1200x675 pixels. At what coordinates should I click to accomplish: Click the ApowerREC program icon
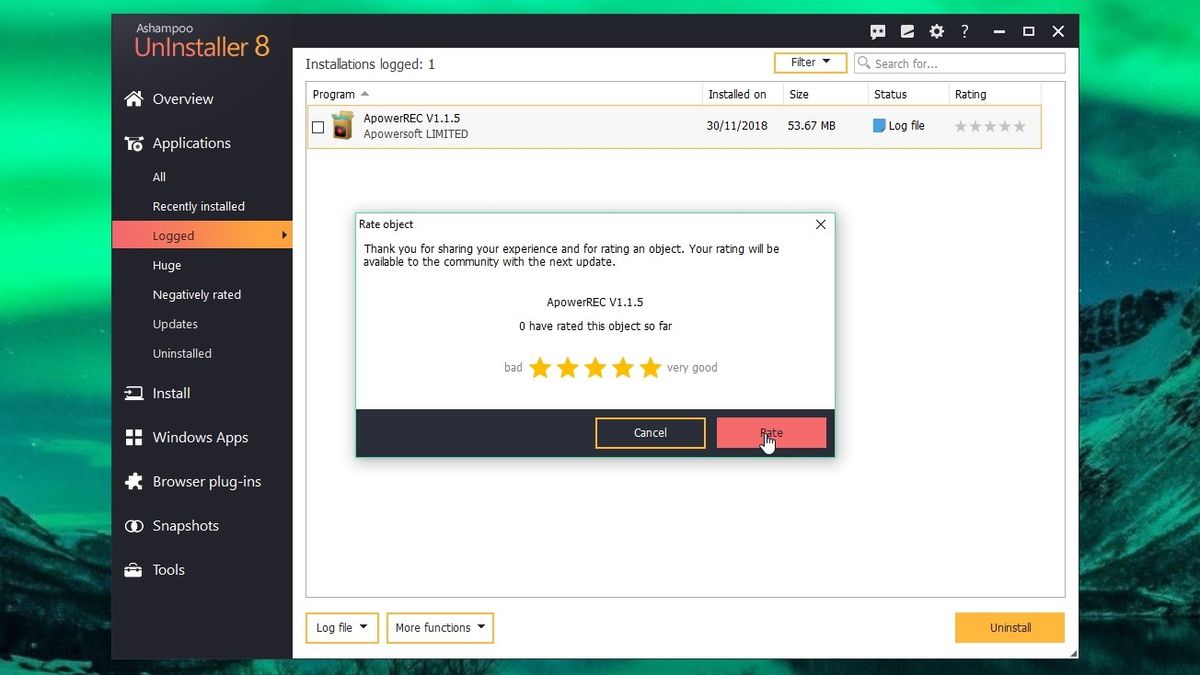(x=343, y=126)
